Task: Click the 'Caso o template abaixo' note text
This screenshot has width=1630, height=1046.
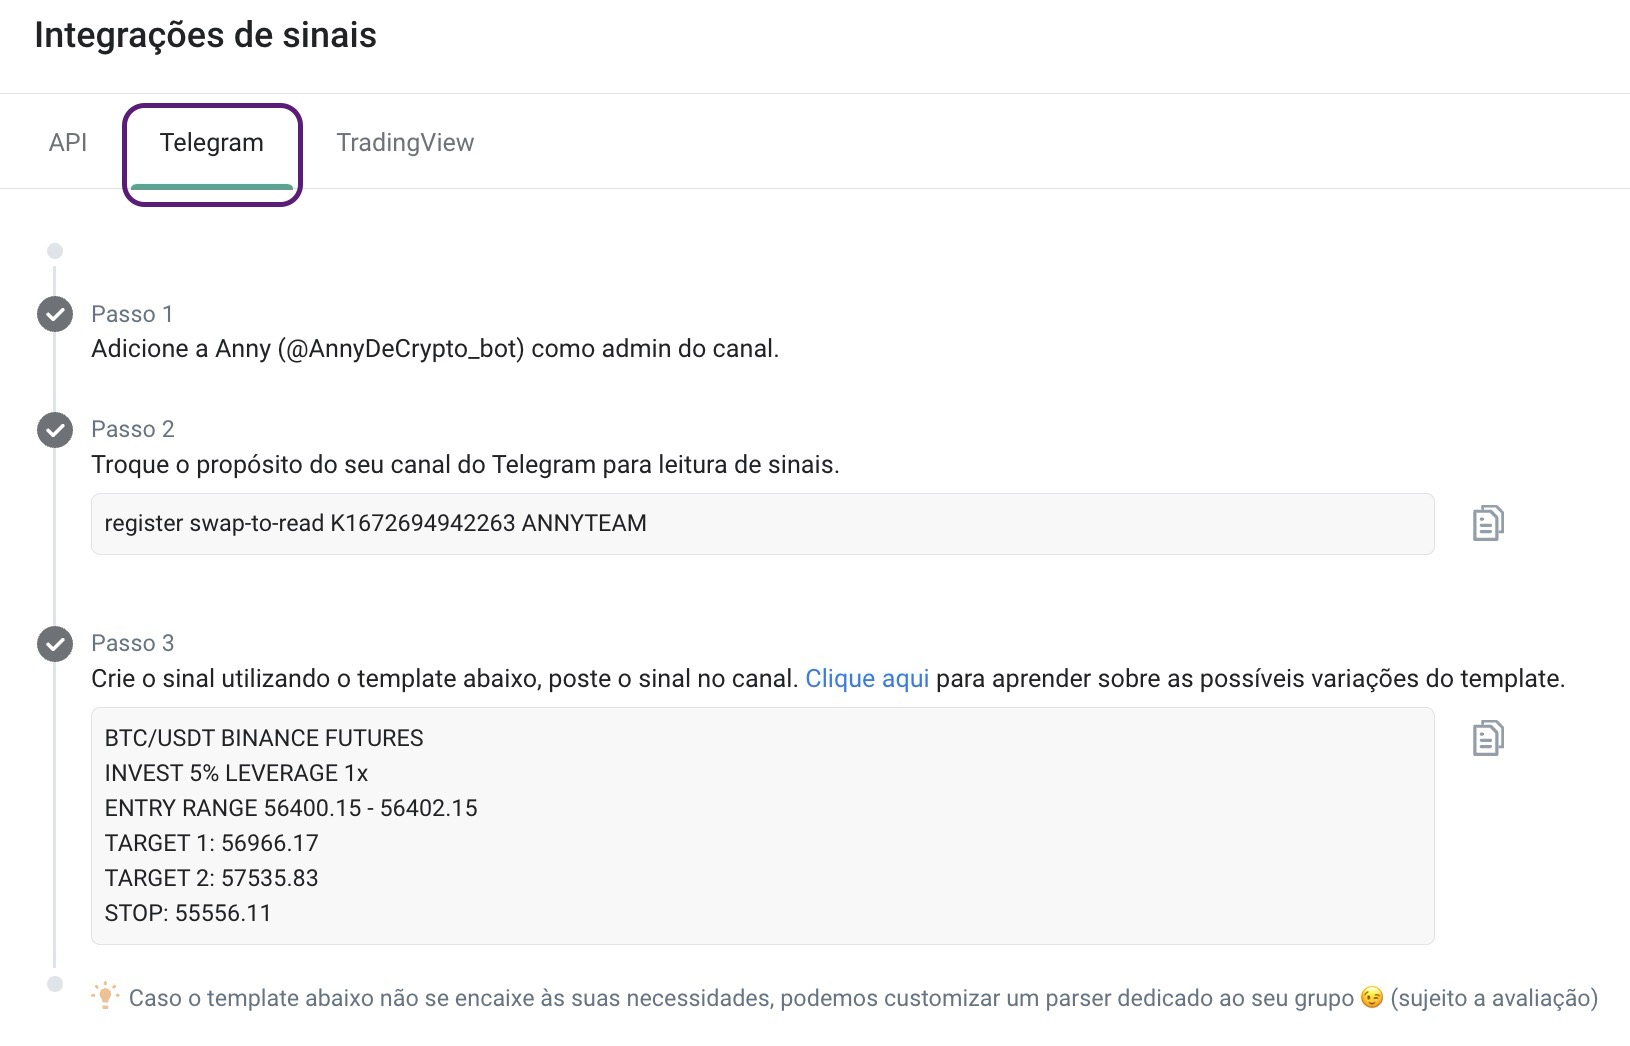Action: click(863, 998)
